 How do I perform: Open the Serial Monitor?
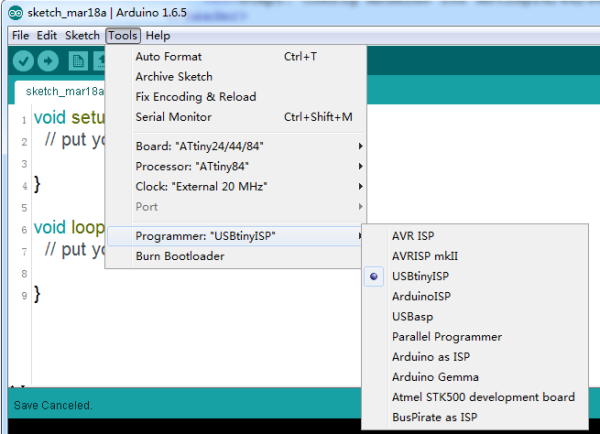[x=235, y=117]
